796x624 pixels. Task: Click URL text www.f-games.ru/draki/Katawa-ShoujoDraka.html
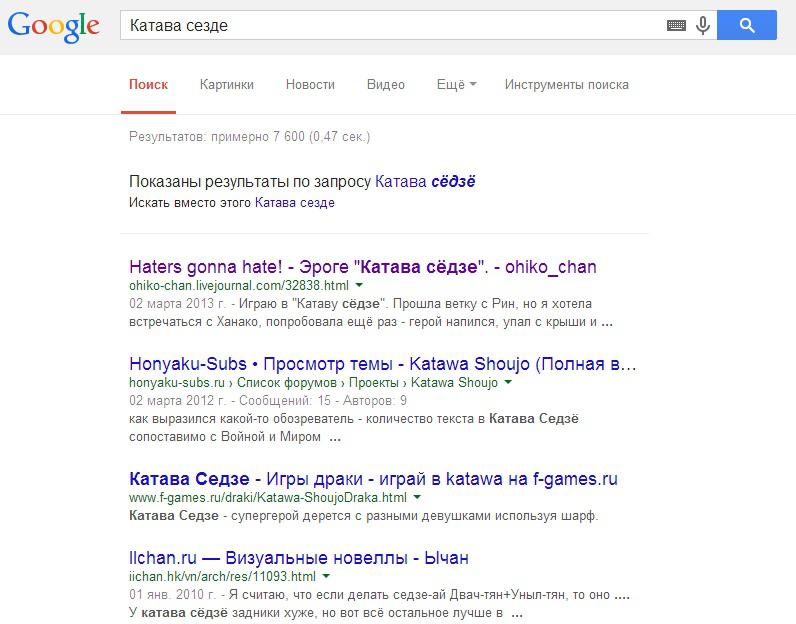click(x=268, y=497)
